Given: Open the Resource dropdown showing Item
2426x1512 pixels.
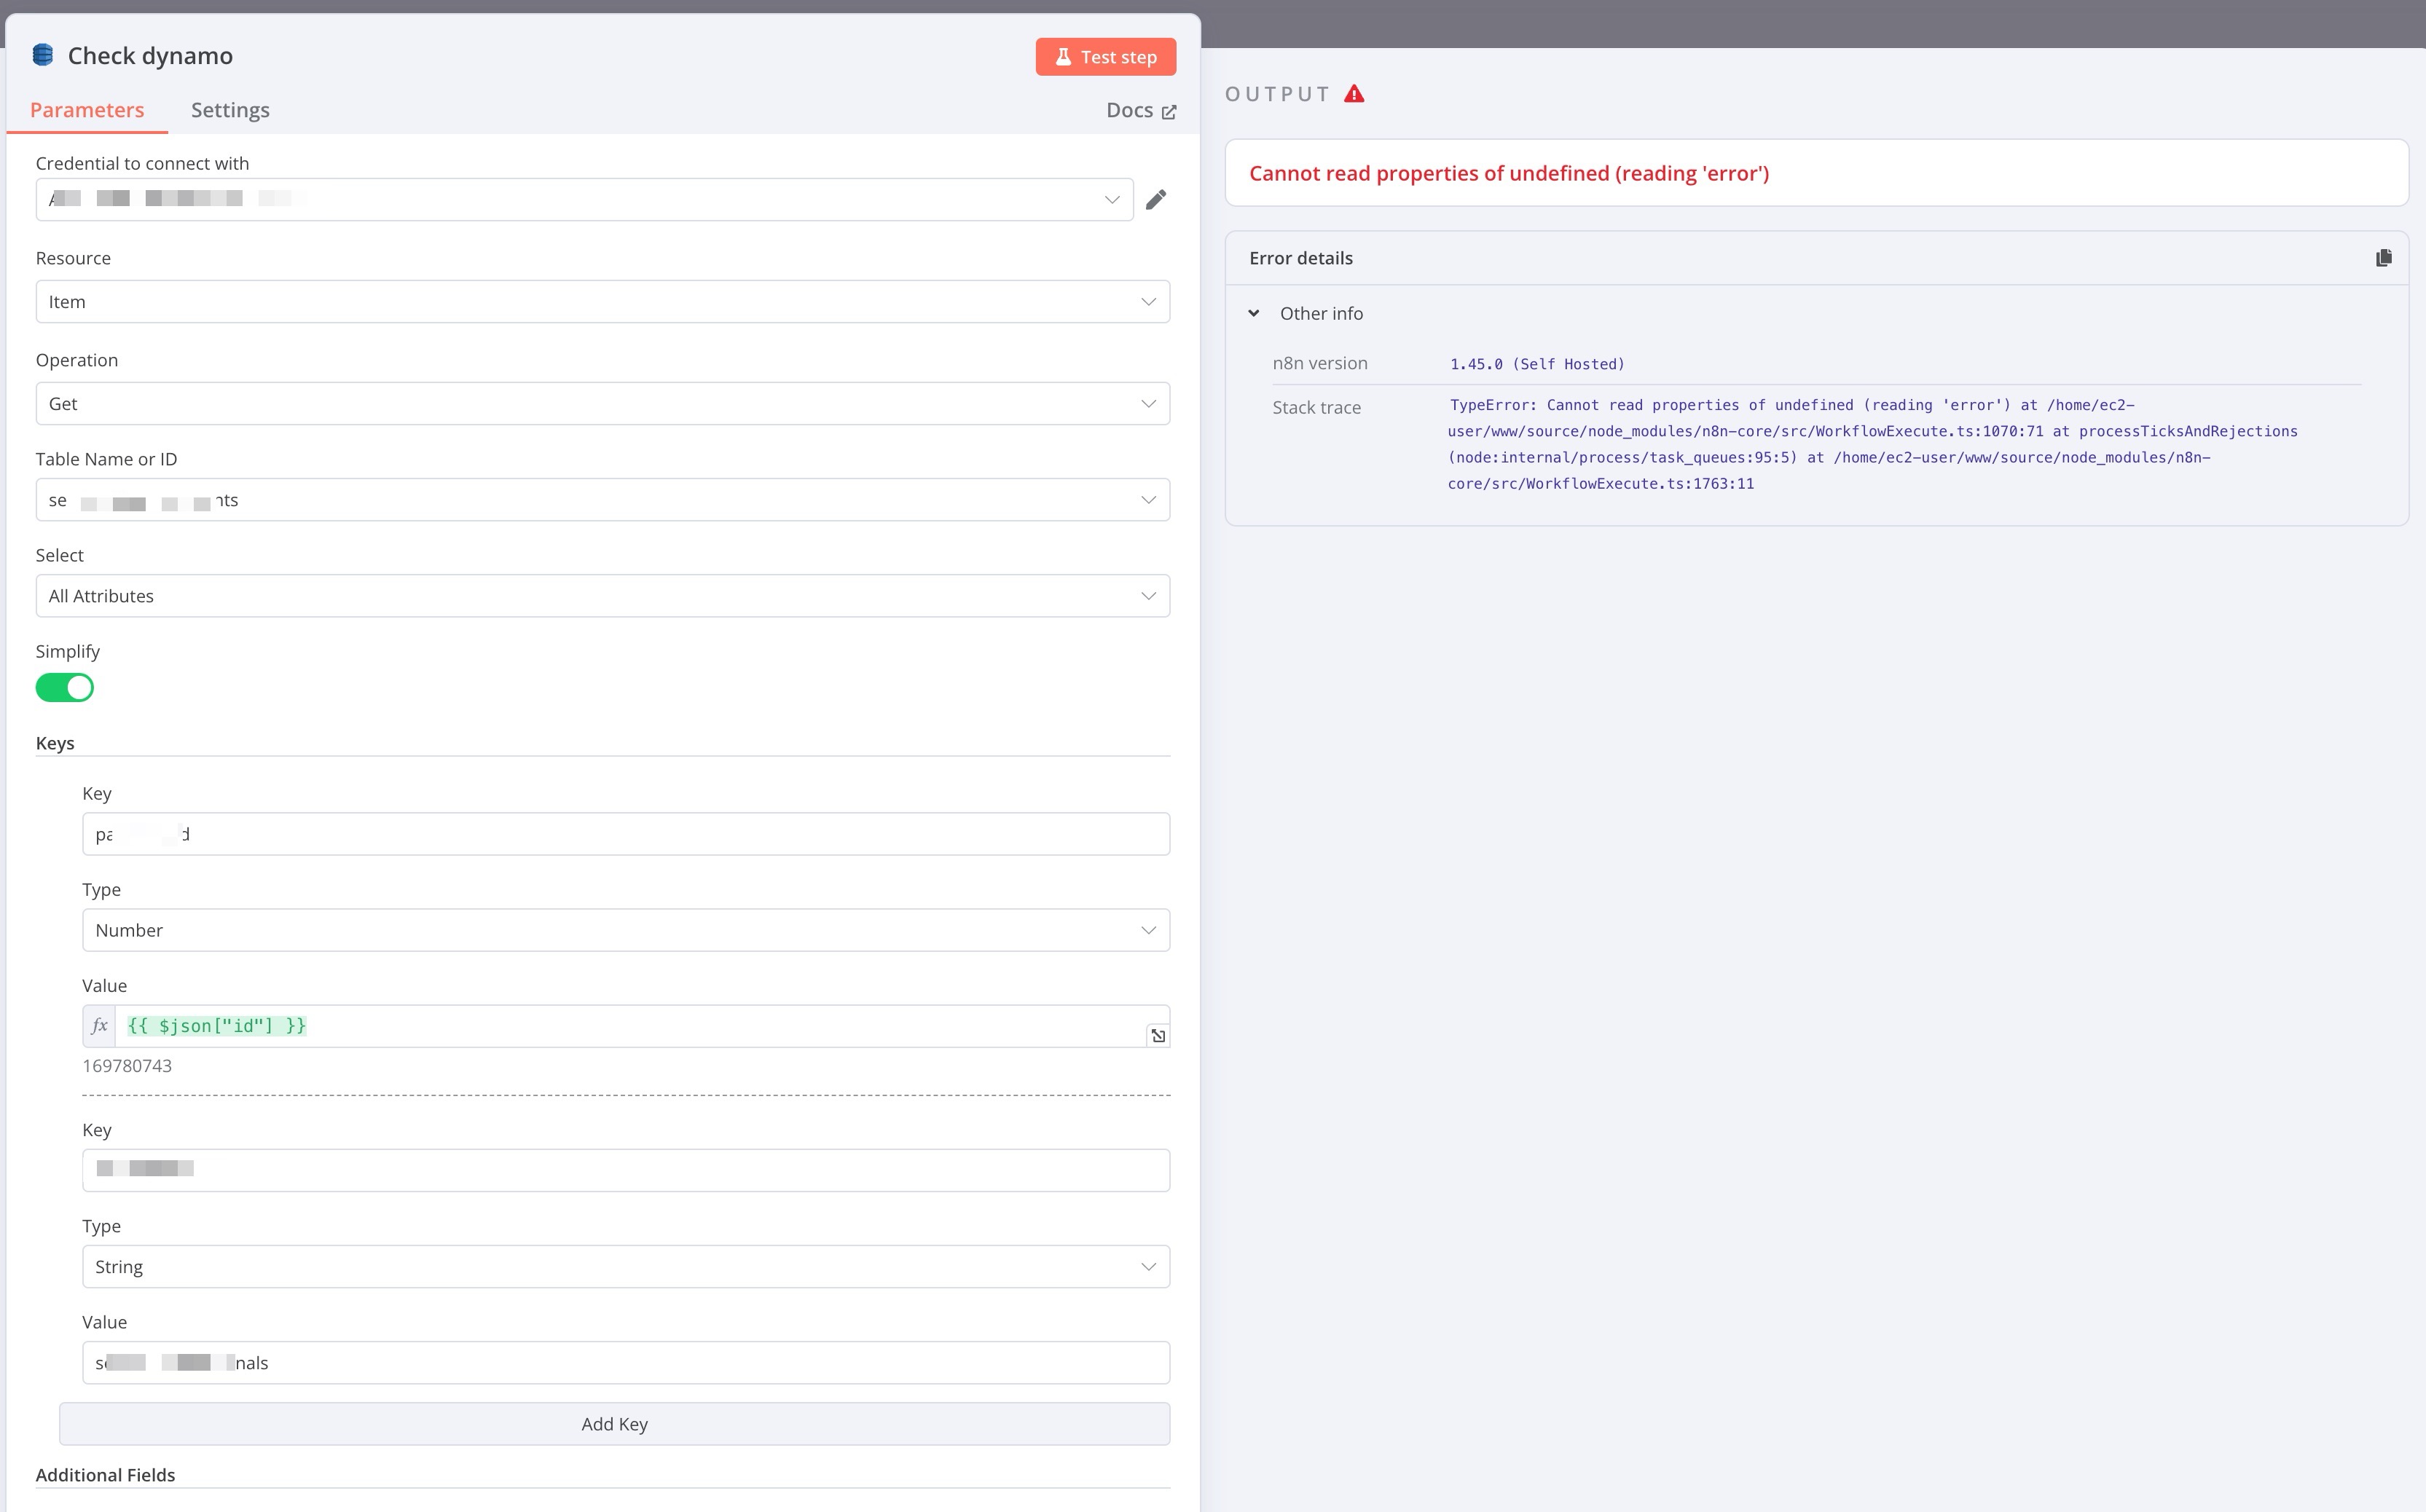Looking at the screenshot, I should tap(603, 302).
